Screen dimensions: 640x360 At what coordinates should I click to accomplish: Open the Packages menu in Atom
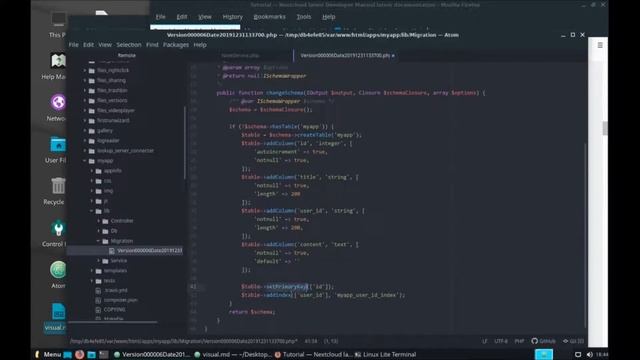tap(176, 45)
